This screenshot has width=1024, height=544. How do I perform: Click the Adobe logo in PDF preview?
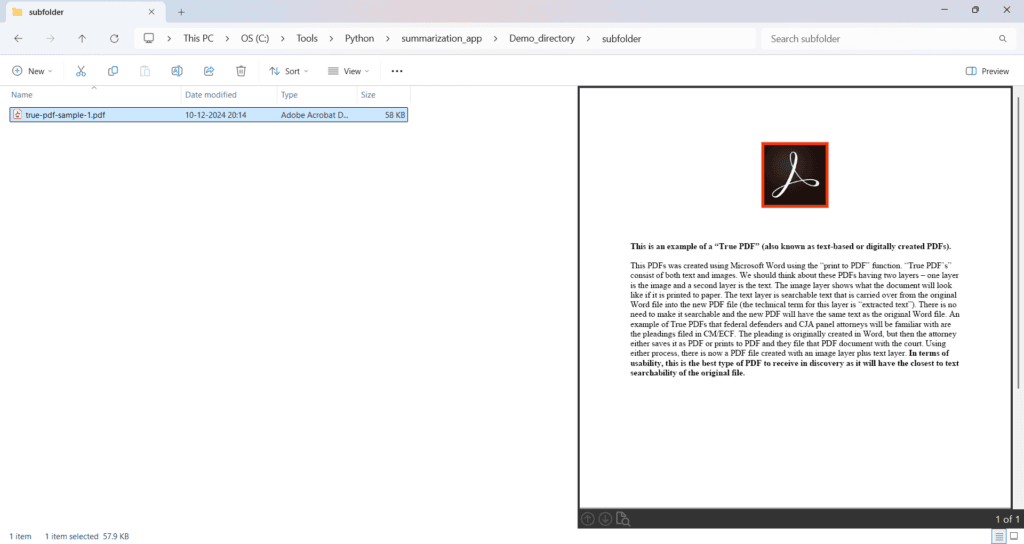click(x=795, y=175)
